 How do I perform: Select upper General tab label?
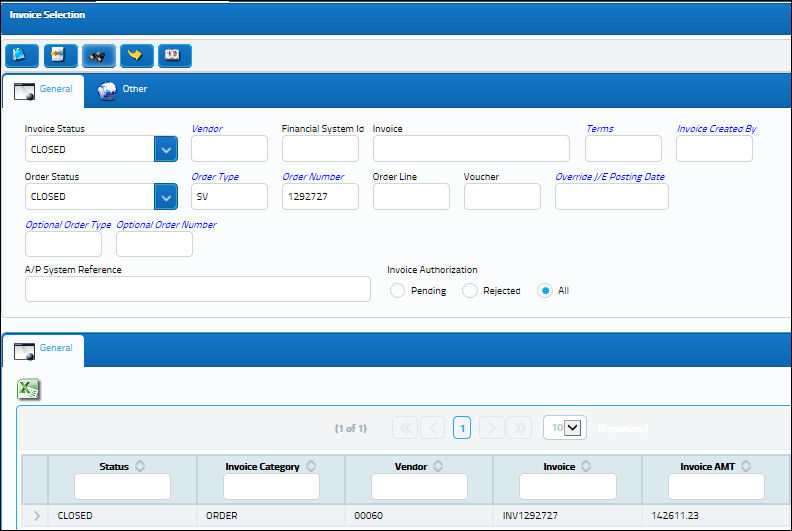(x=56, y=89)
